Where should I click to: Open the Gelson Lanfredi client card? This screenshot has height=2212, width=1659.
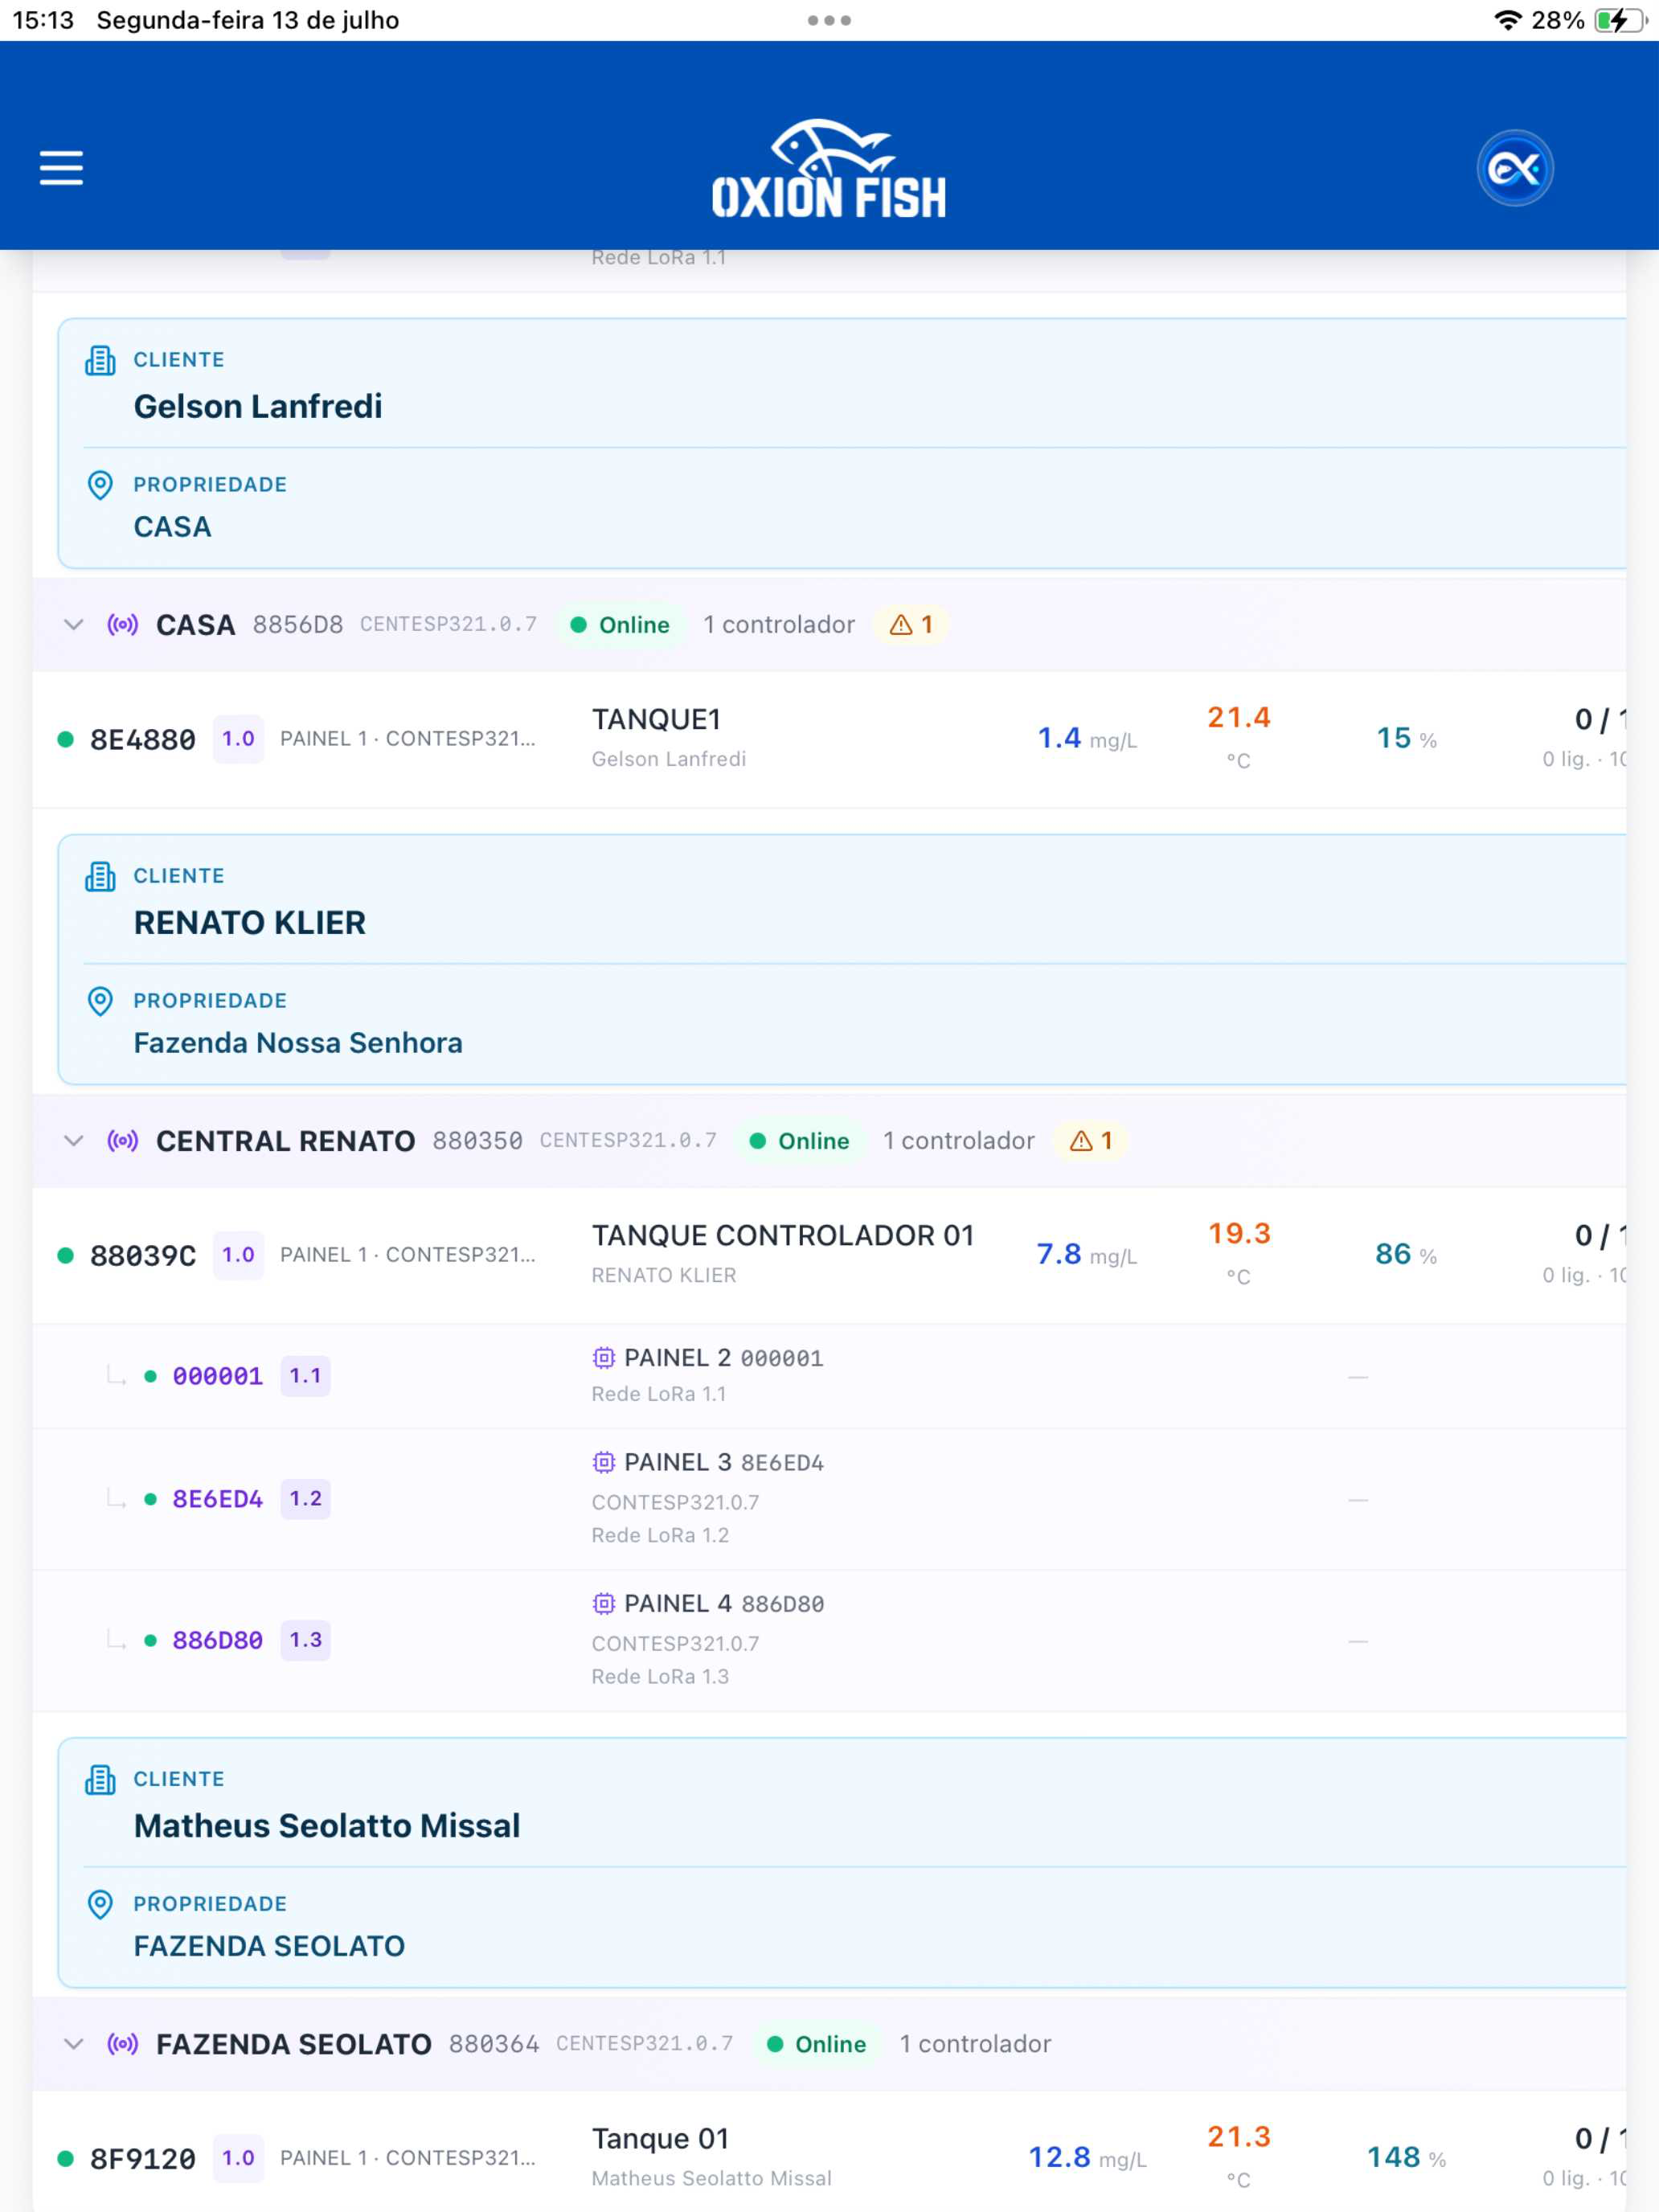pyautogui.click(x=842, y=444)
